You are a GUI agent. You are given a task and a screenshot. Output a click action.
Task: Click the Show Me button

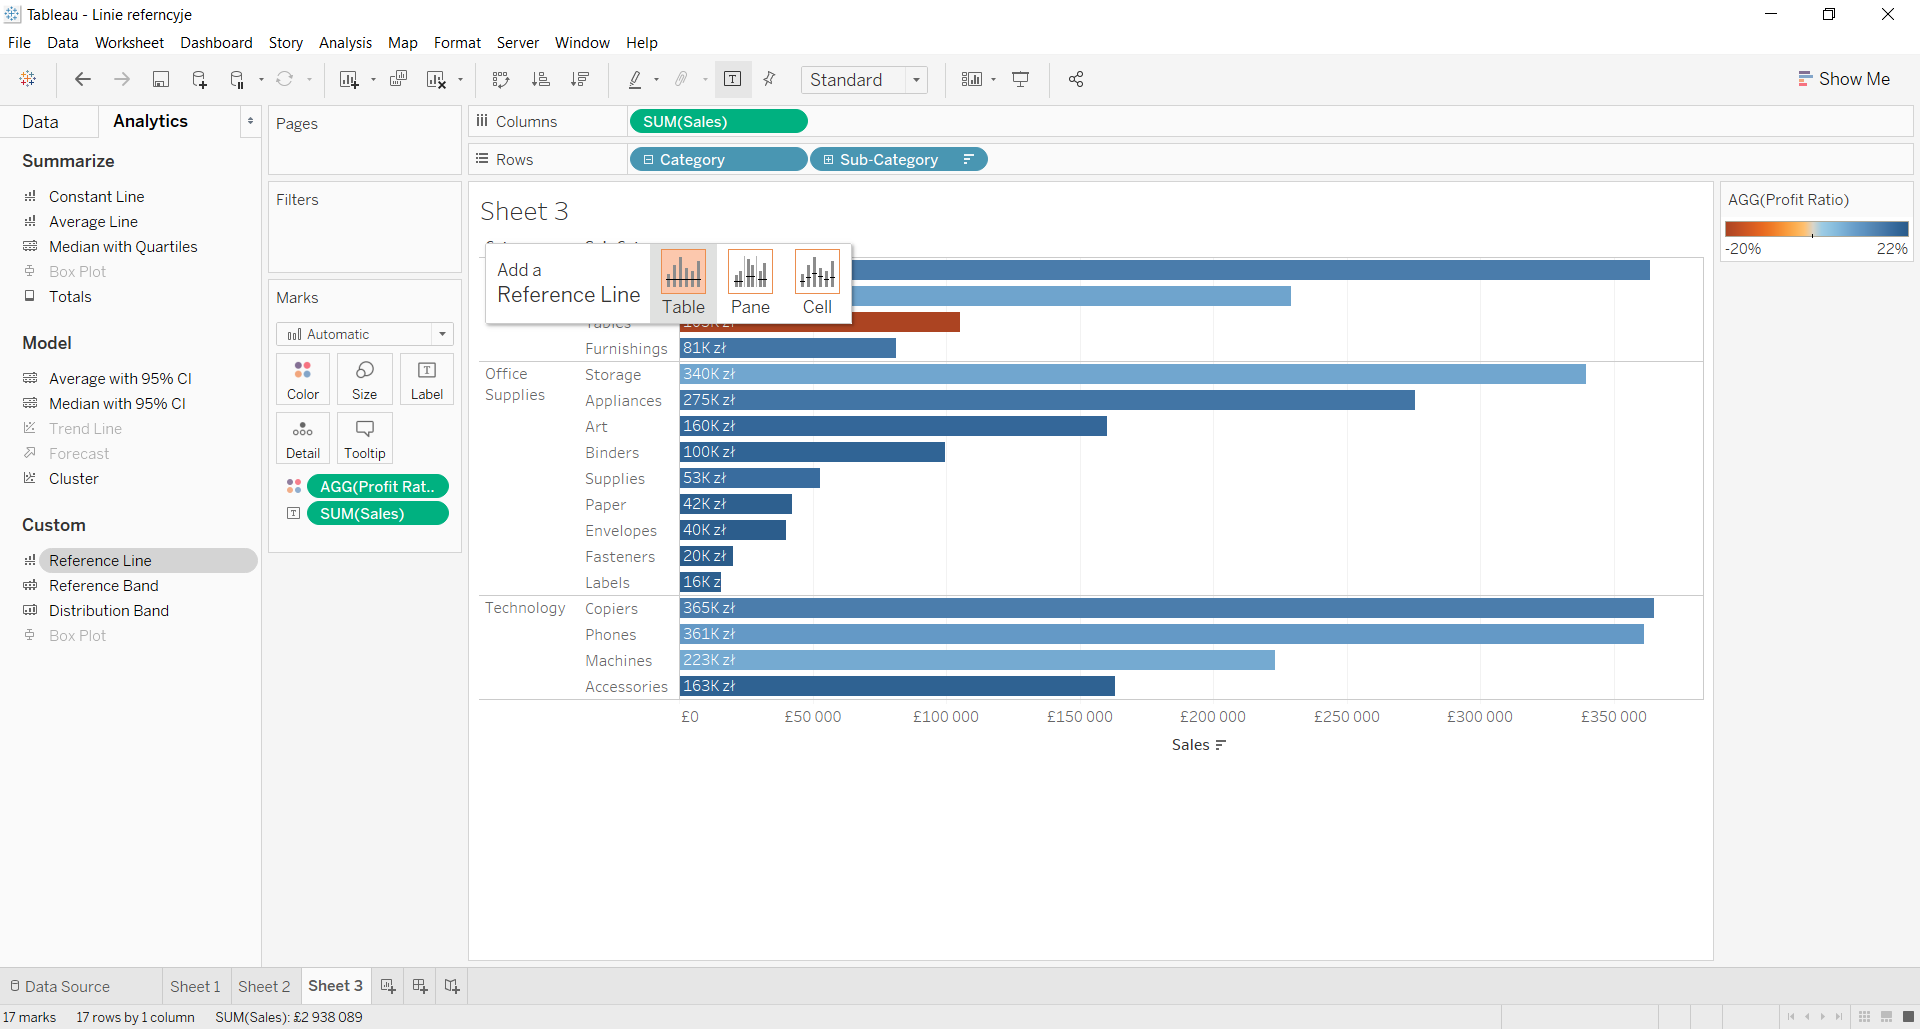tap(1843, 79)
